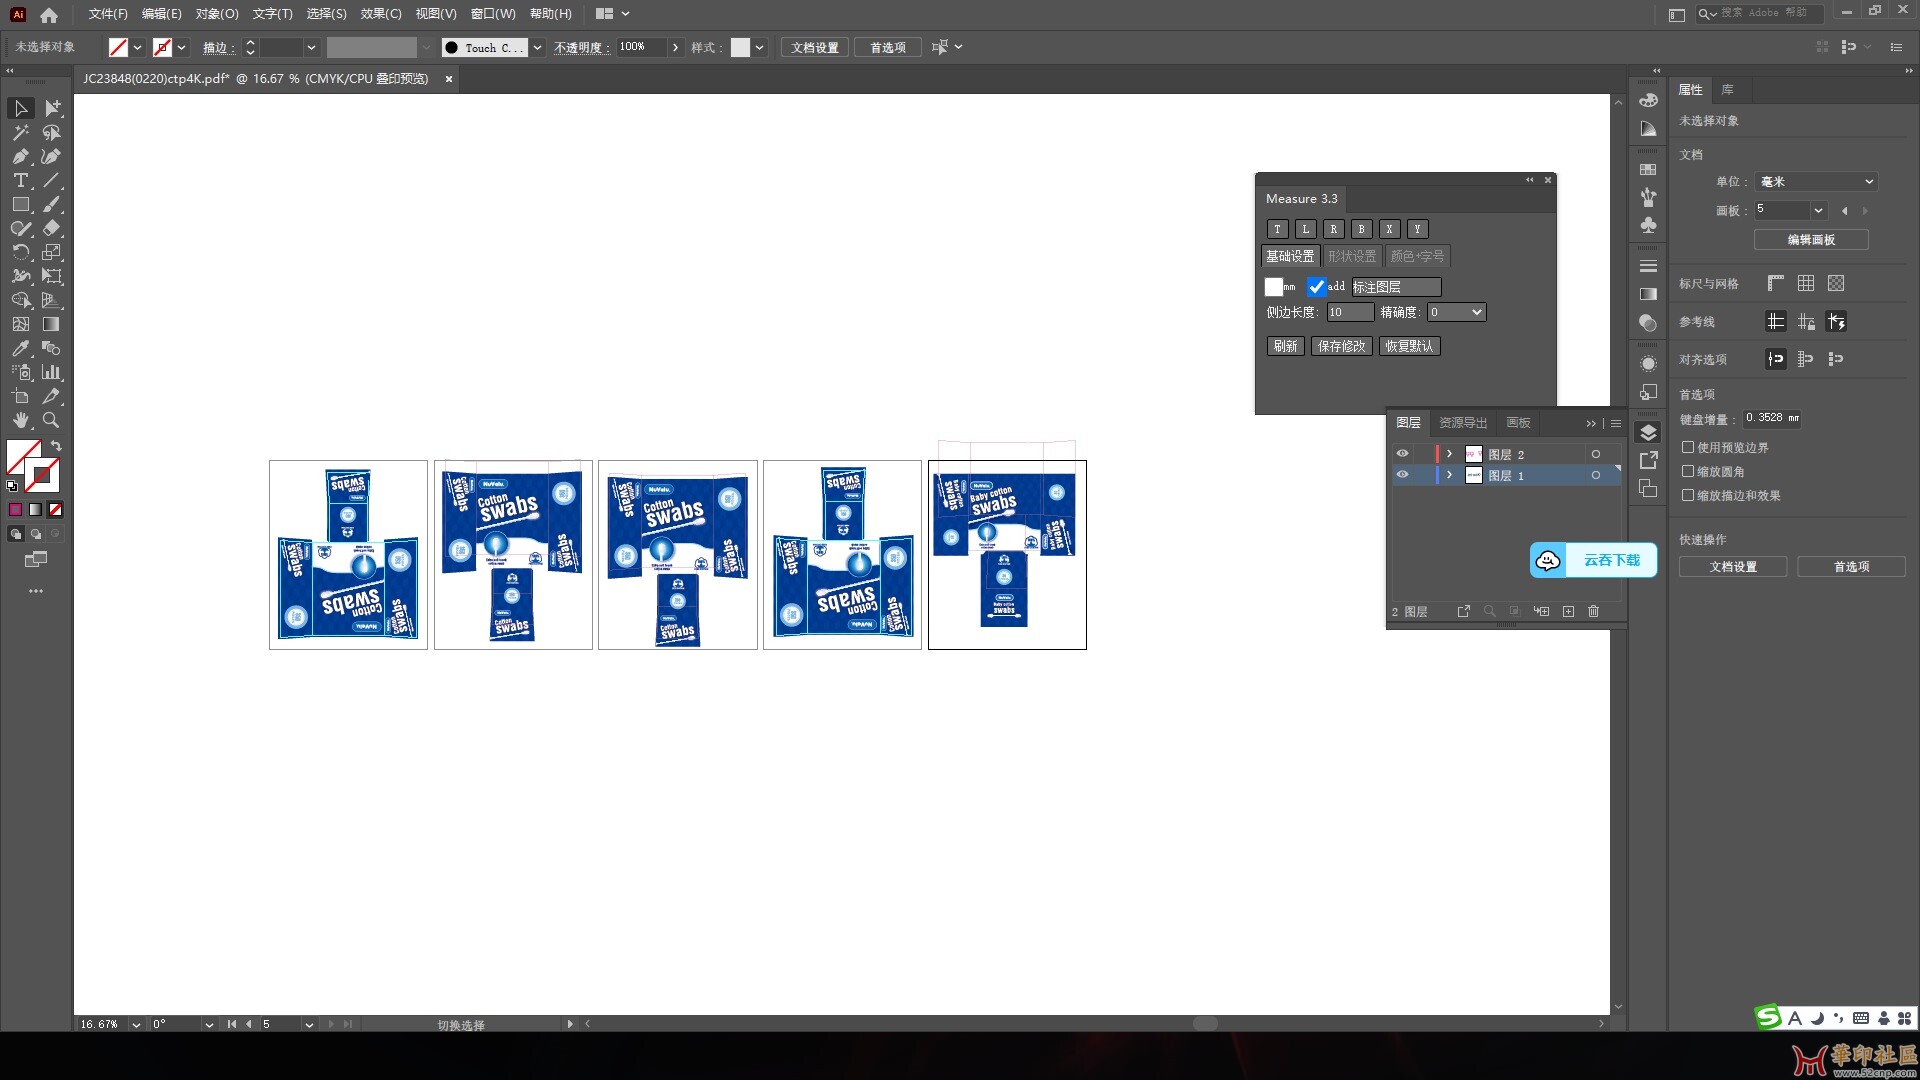This screenshot has height=1080, width=1920.
Task: Open the 样式 style dropdown
Action: click(x=760, y=47)
